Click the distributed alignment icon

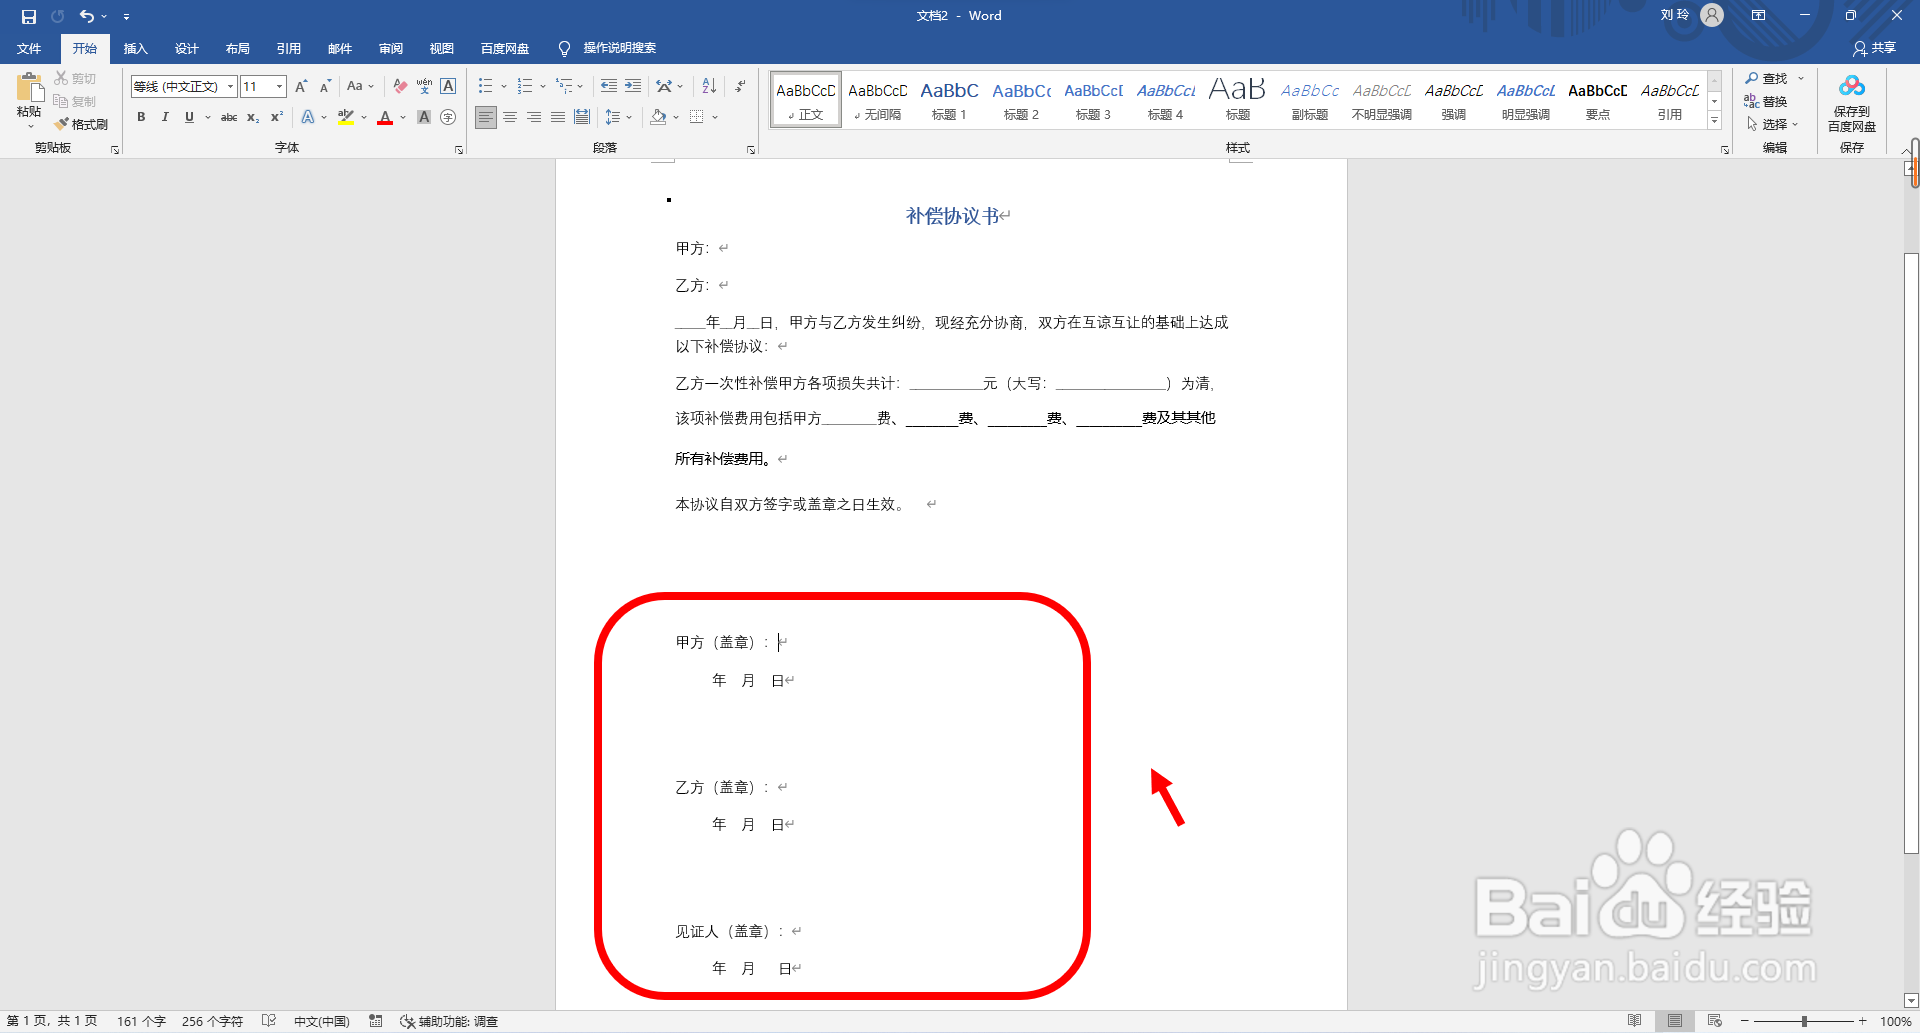click(x=582, y=117)
